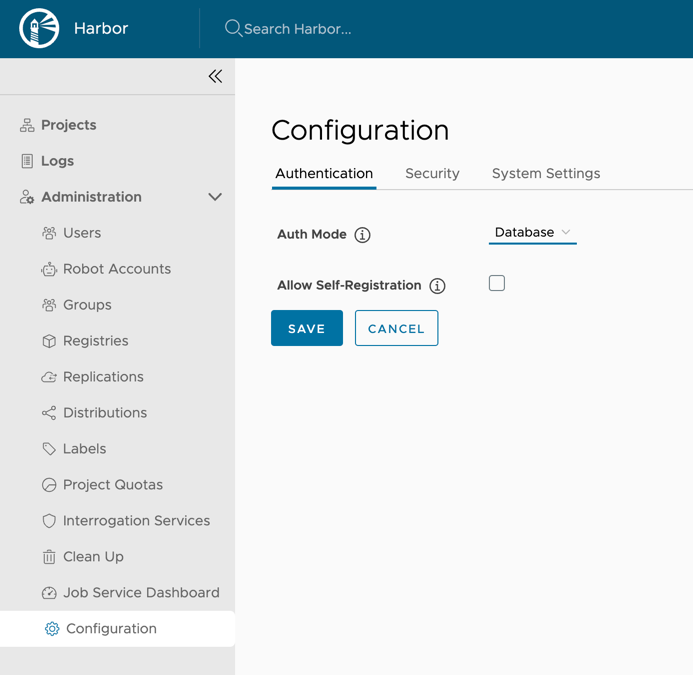Click the Registries cube icon
693x675 pixels.
tap(49, 341)
